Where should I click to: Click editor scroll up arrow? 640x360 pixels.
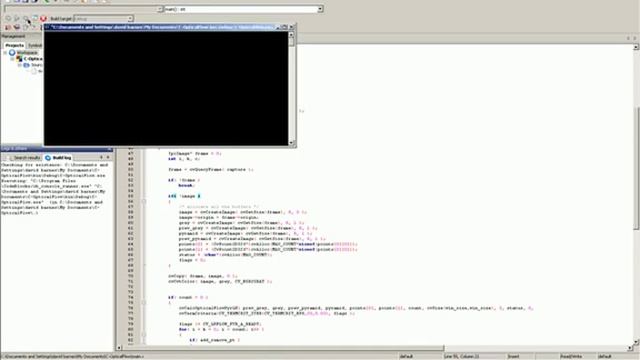[636, 47]
